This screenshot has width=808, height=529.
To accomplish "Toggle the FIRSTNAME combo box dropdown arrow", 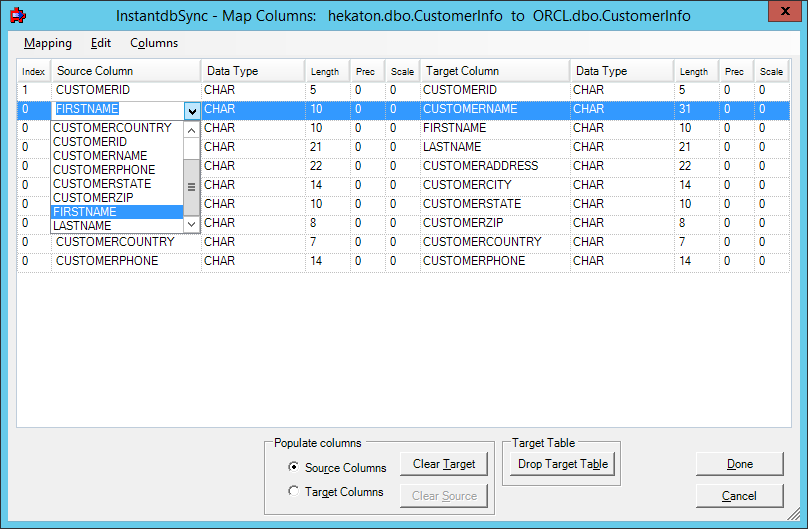I will click(x=192, y=111).
